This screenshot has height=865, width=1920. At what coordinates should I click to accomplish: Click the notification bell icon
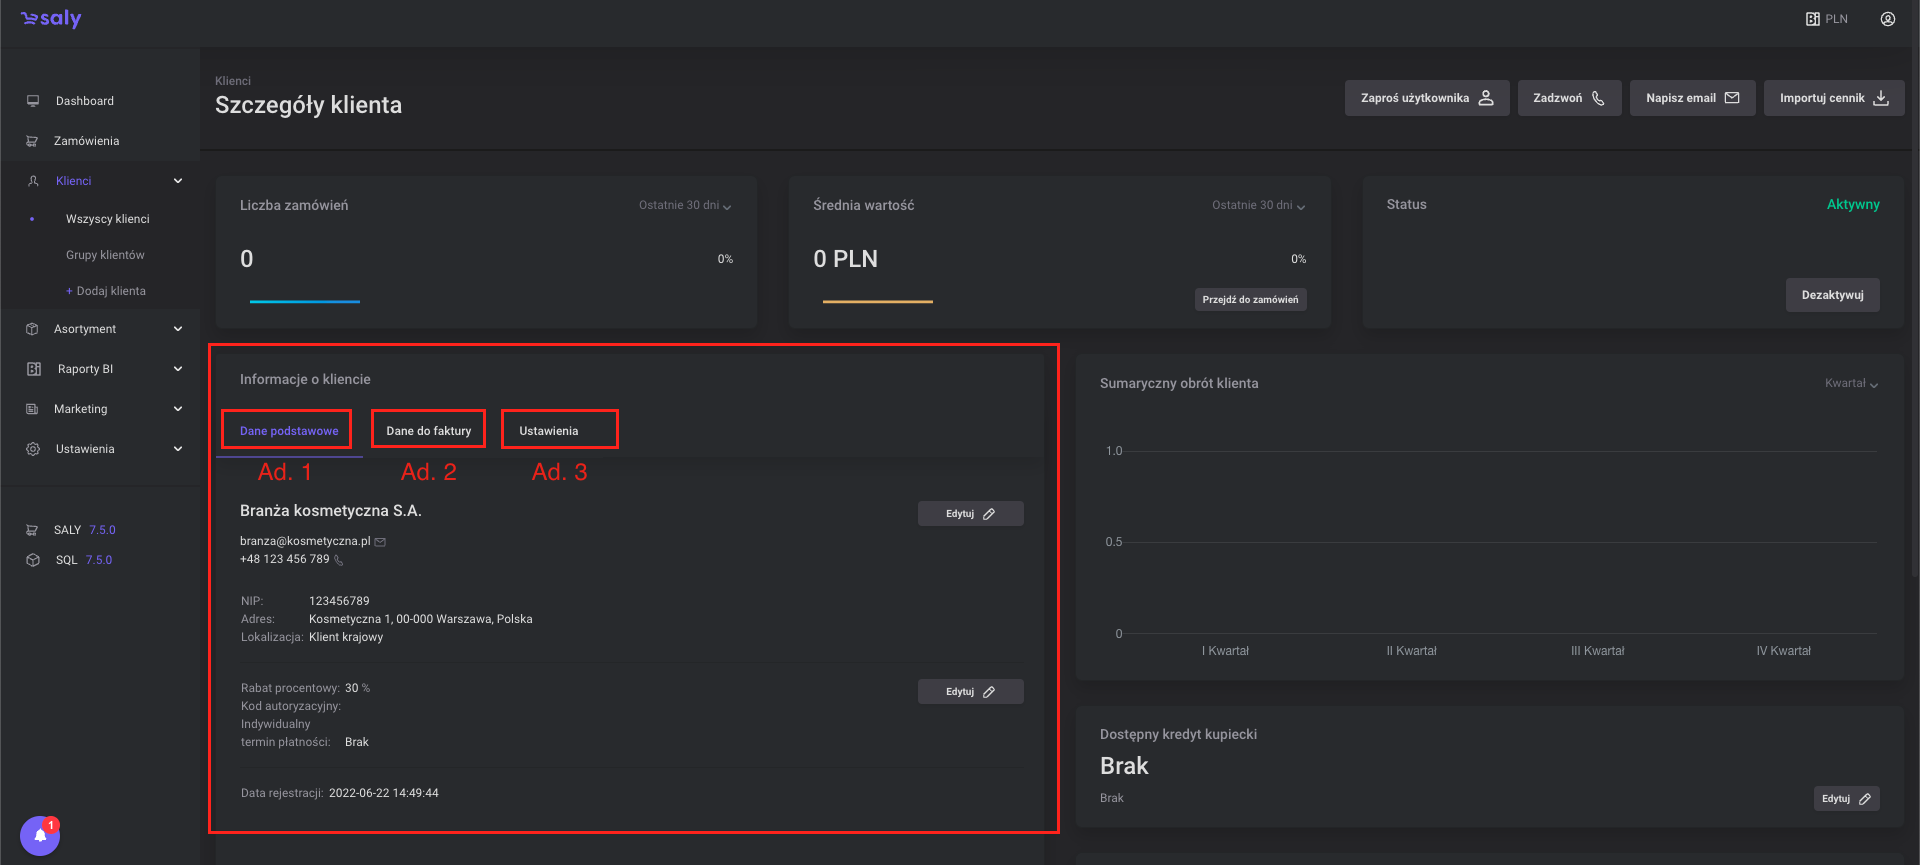[x=40, y=835]
